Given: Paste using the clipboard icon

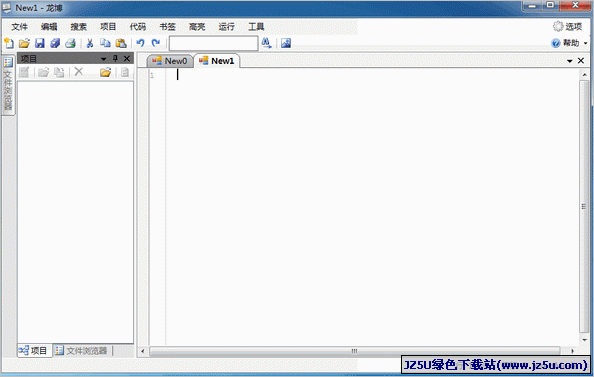Looking at the screenshot, I should [x=121, y=43].
